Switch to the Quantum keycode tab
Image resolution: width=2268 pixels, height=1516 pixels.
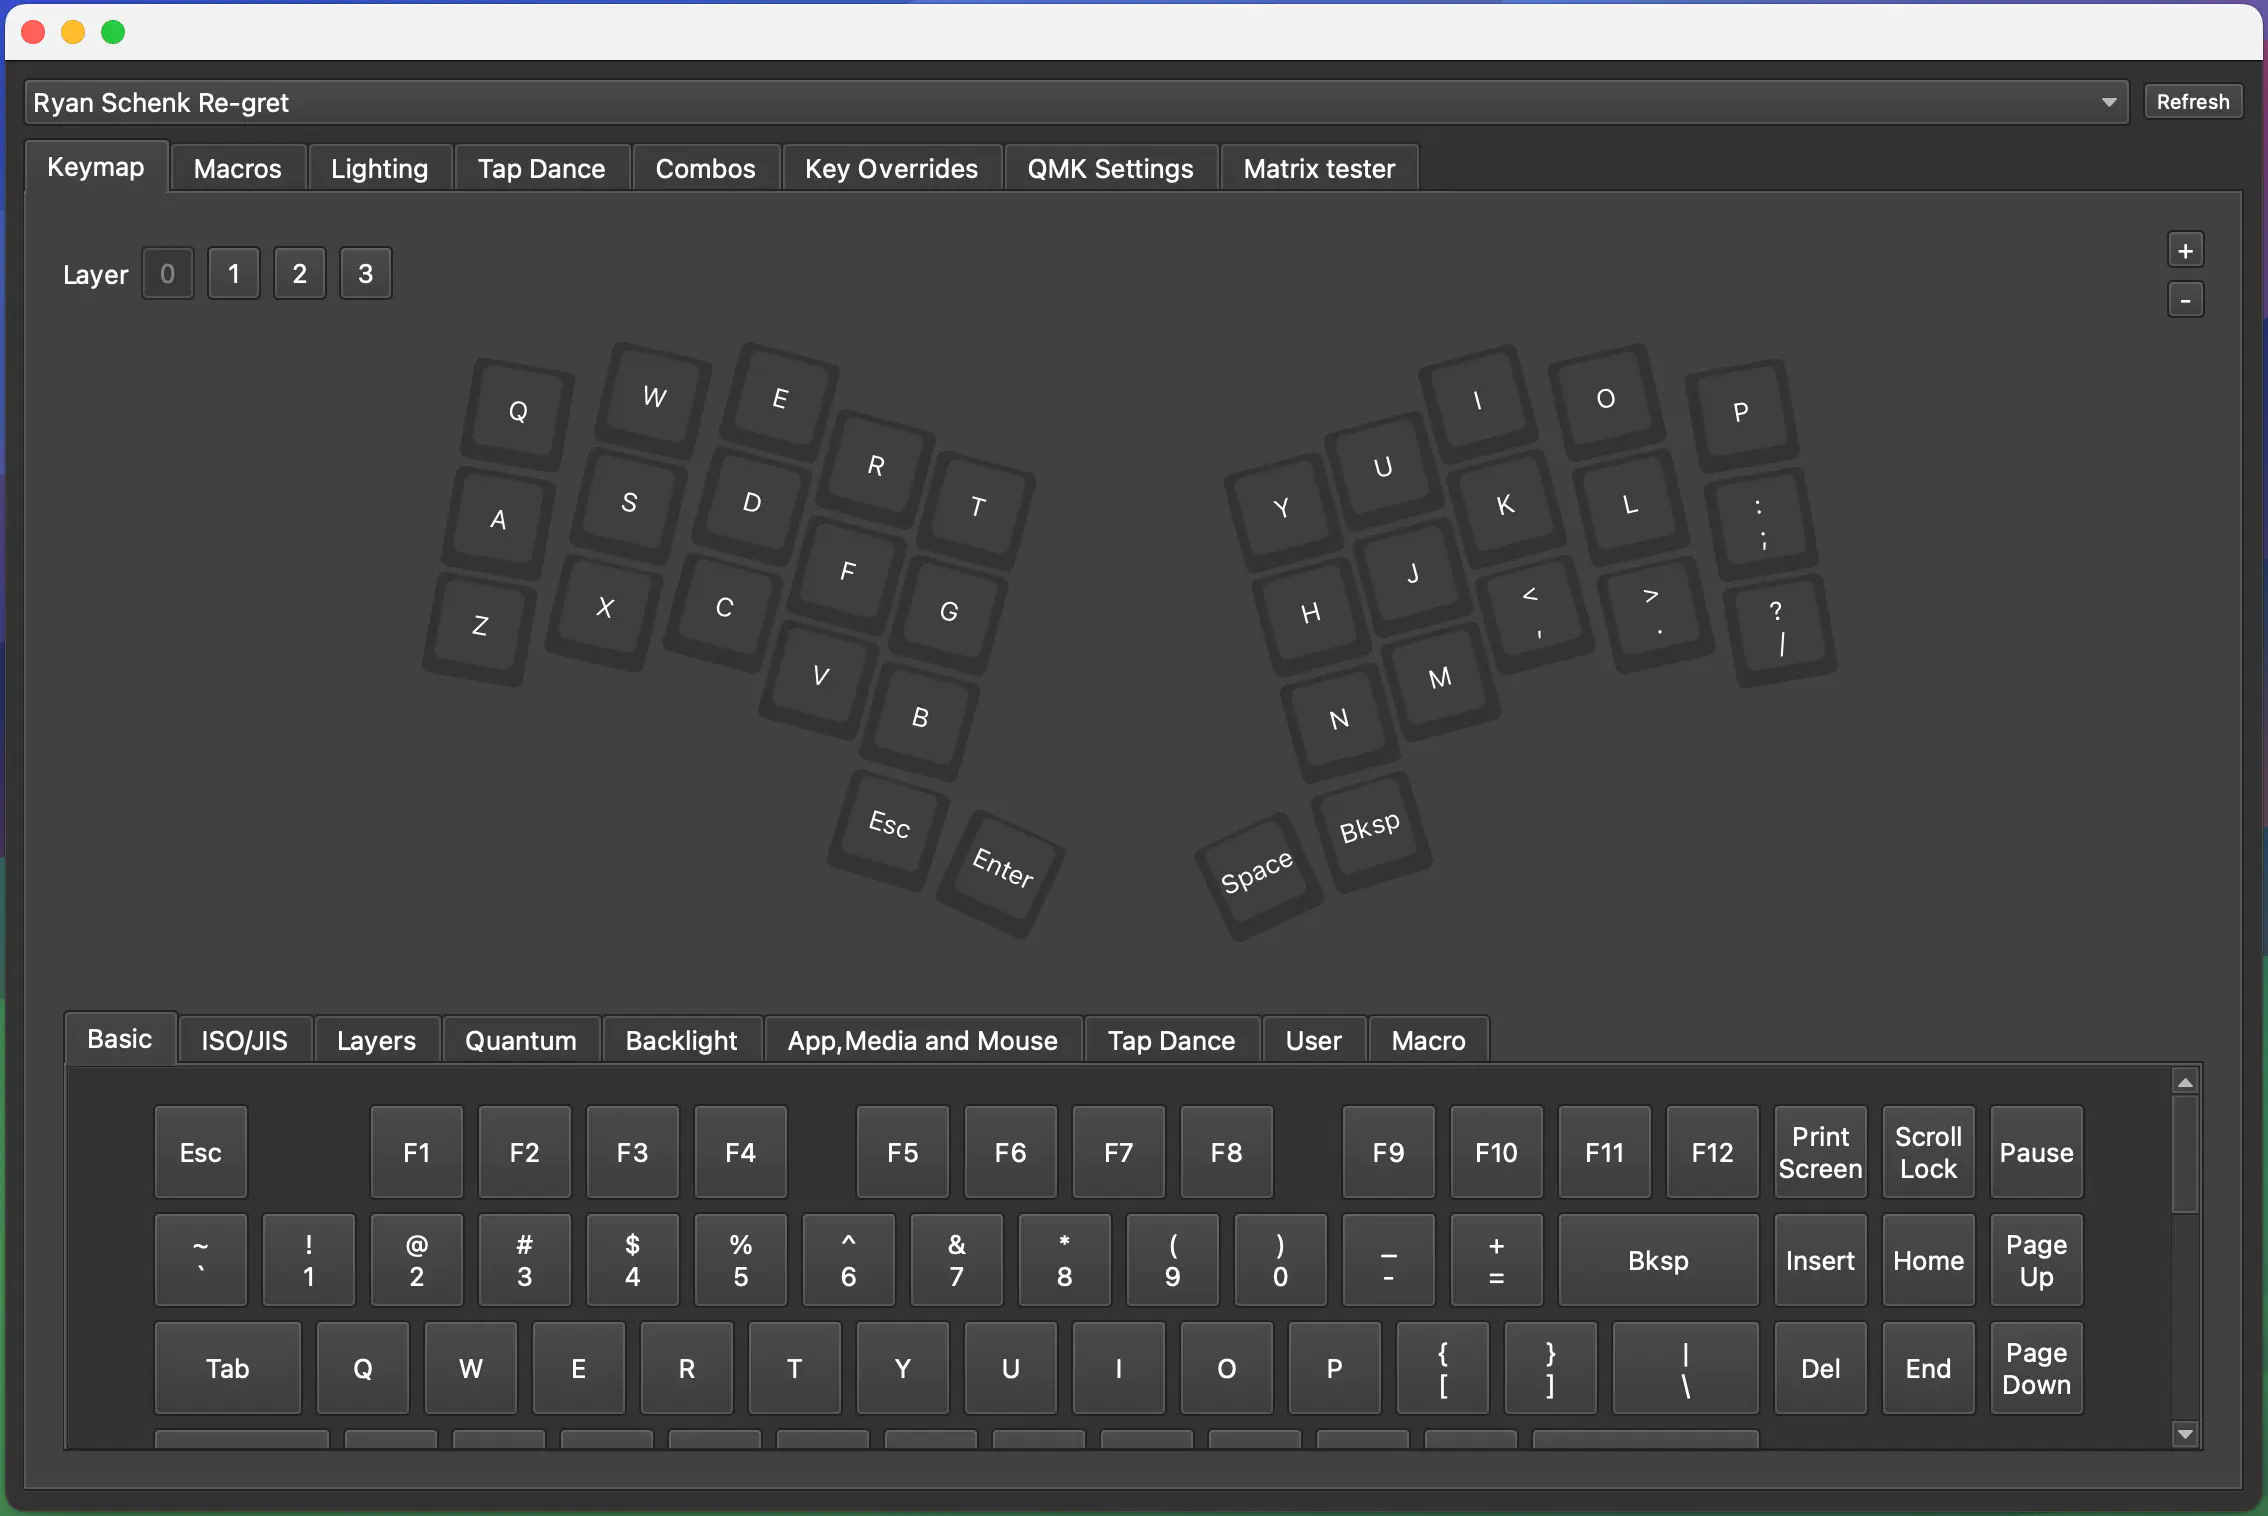tap(520, 1040)
